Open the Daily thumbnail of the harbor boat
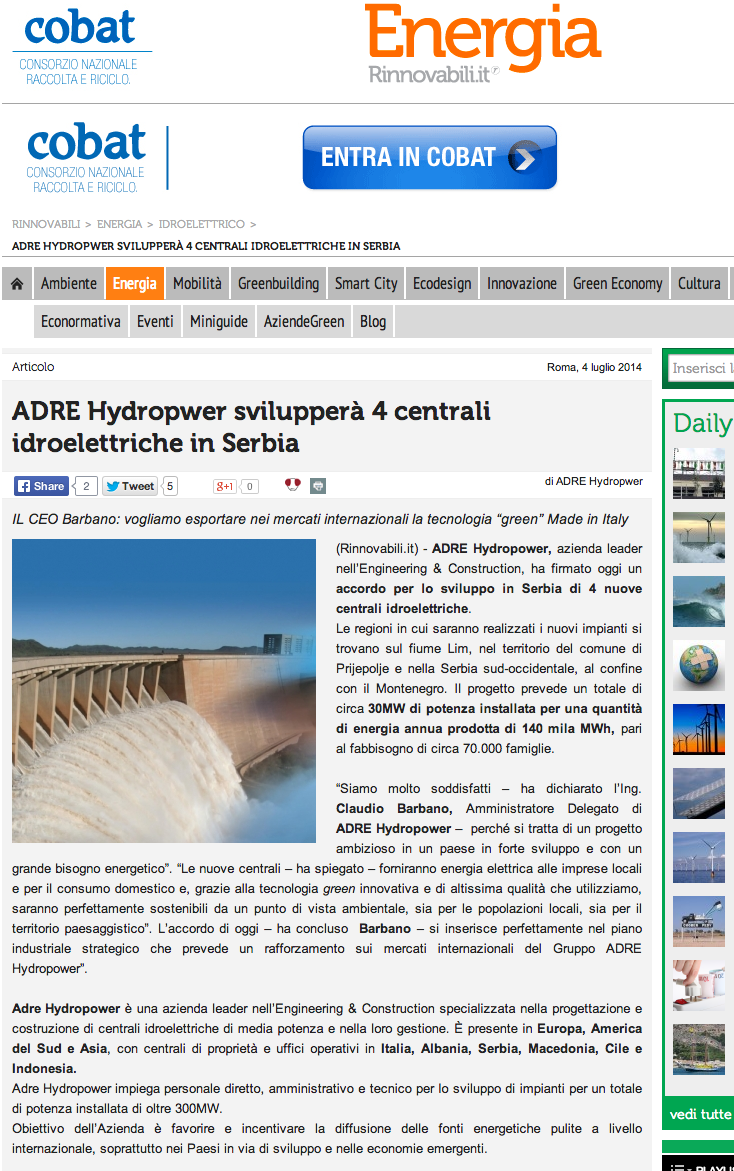 699,1049
